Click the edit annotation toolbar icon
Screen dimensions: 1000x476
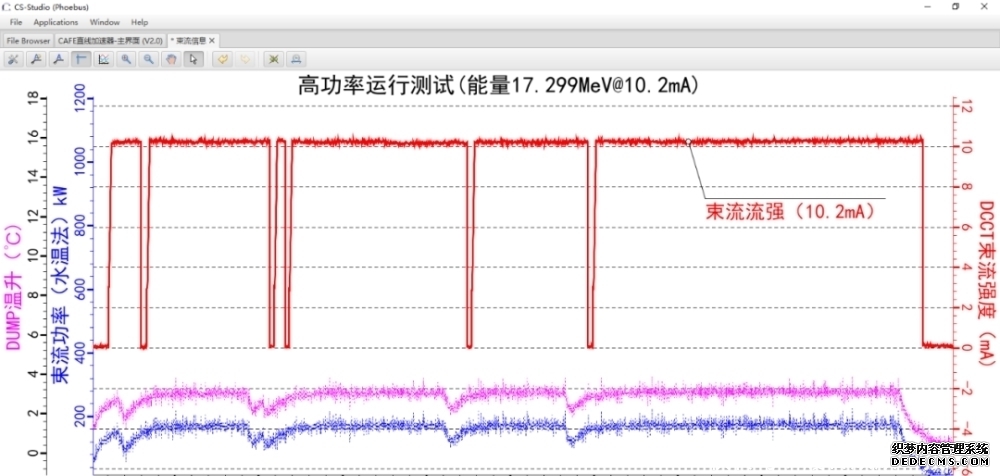click(x=58, y=59)
